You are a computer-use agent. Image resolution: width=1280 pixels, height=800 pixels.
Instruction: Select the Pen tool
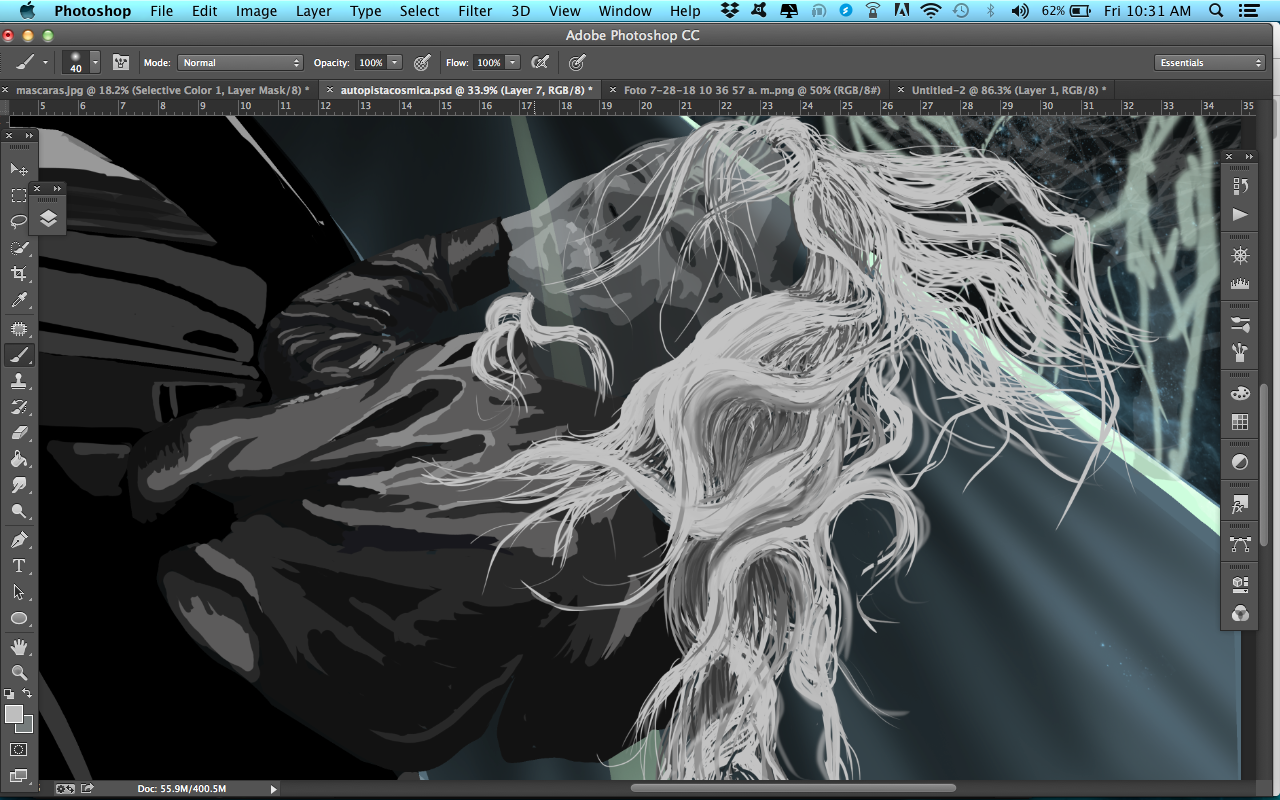(x=19, y=540)
